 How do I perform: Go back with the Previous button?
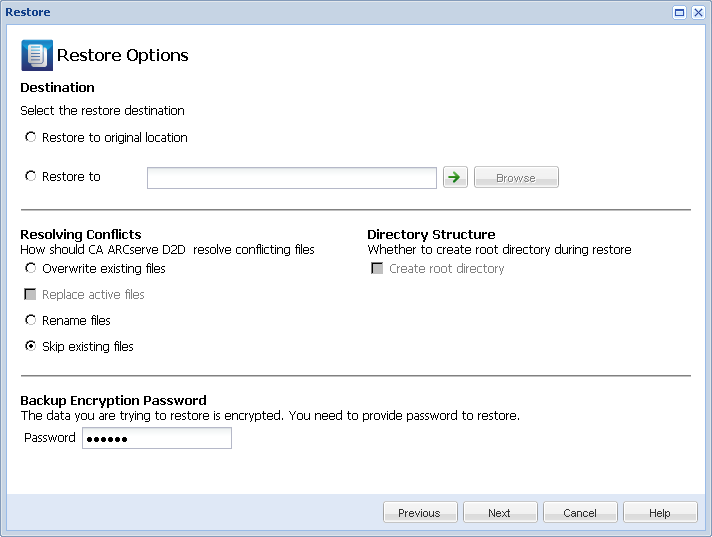coord(419,512)
